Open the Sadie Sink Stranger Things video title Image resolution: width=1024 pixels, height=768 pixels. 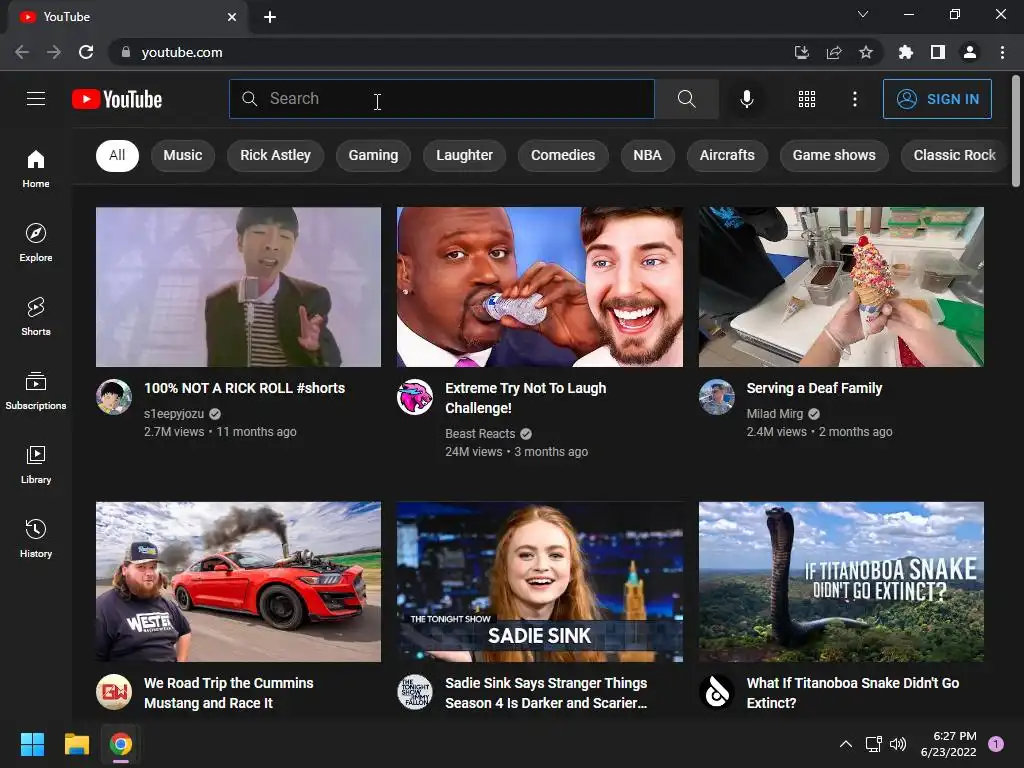pyautogui.click(x=546, y=692)
